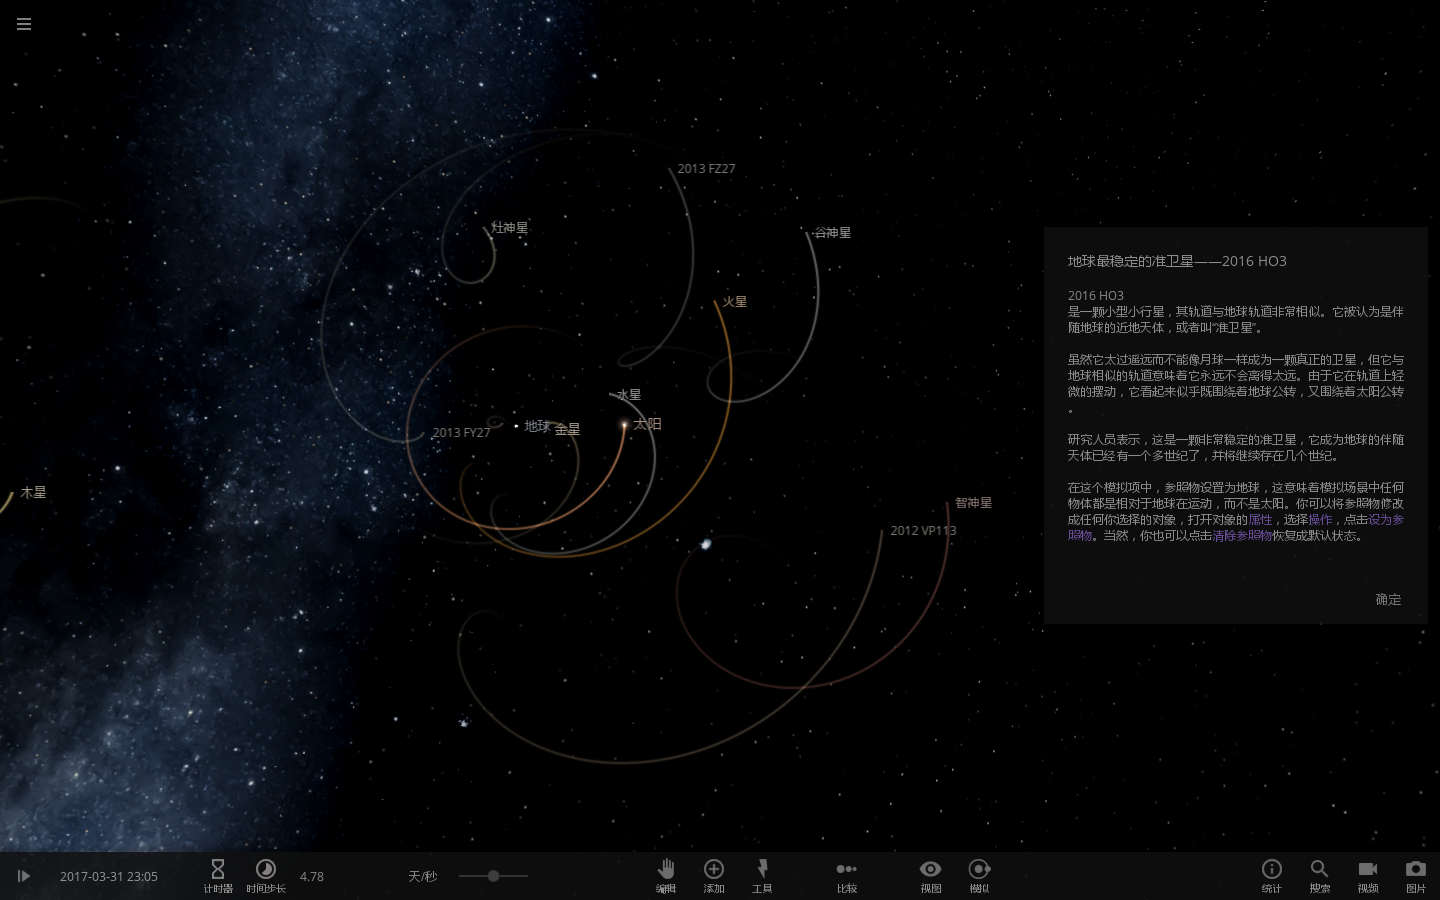
Task: Select the 谷神星 Ceres label
Action: click(x=833, y=233)
